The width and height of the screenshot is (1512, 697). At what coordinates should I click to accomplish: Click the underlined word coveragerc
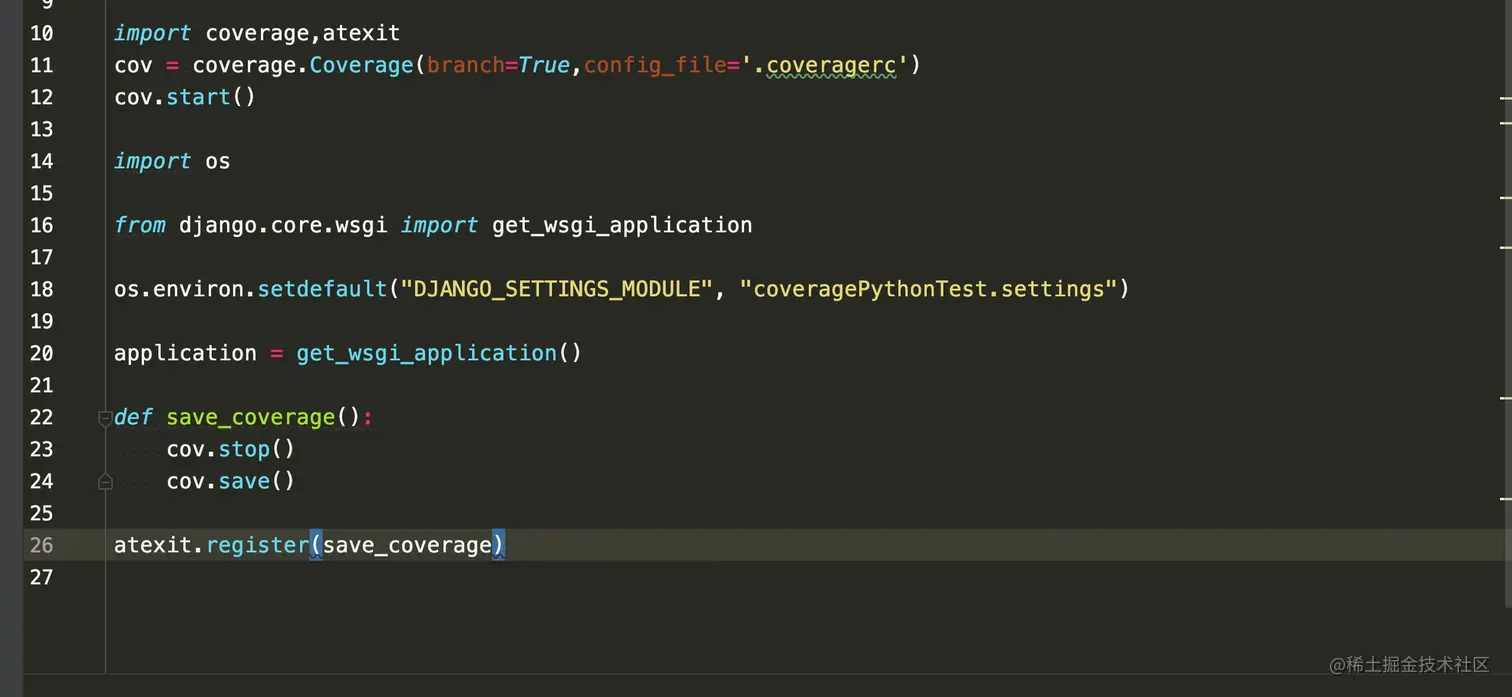point(830,65)
